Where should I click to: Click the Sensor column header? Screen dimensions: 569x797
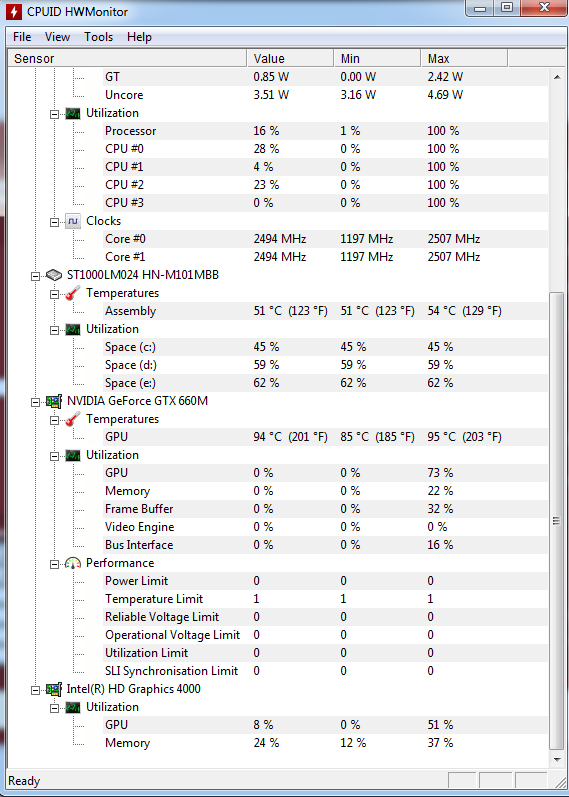[x=127, y=58]
